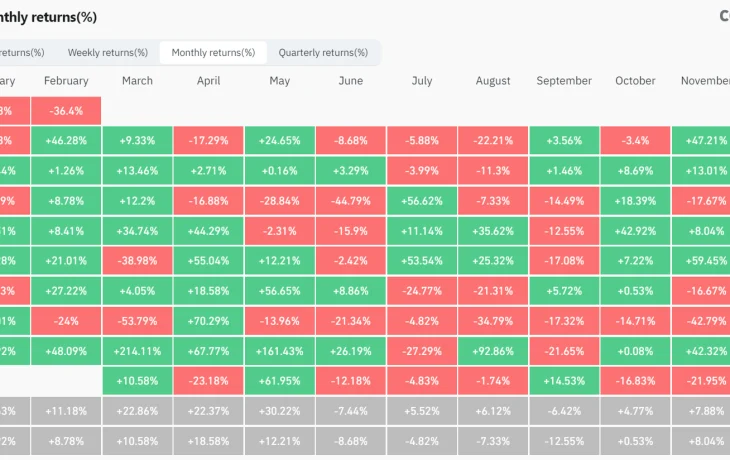Click the February column header
Image resolution: width=730 pixels, height=460 pixels.
(x=66, y=81)
